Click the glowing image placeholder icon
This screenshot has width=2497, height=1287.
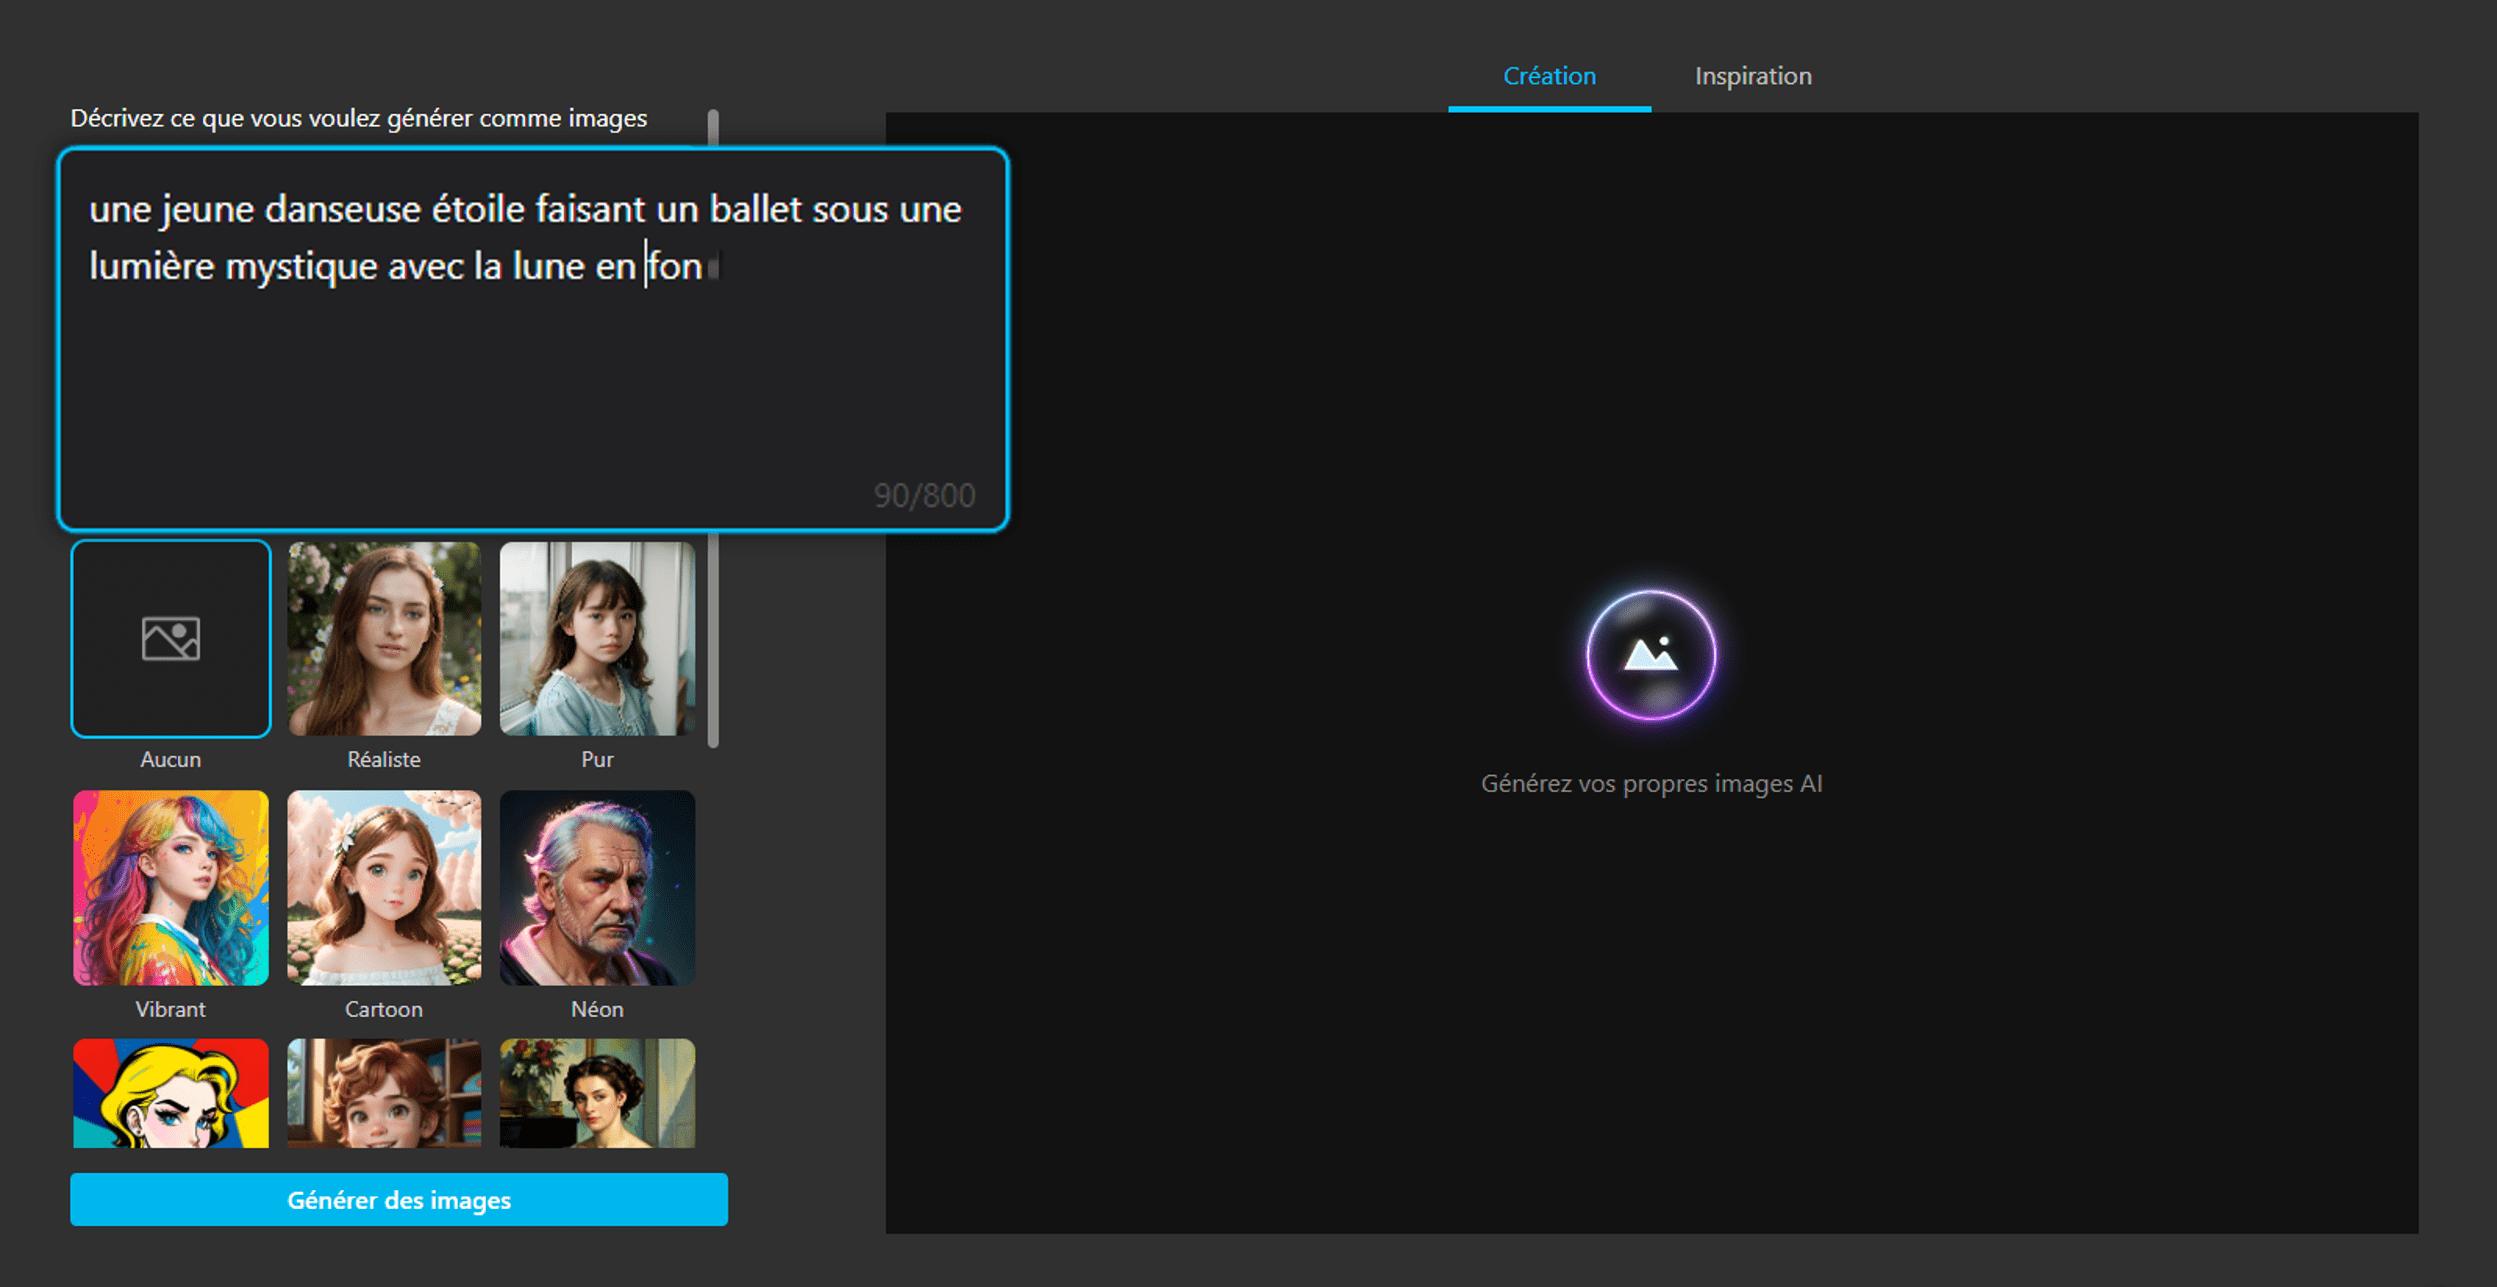tap(1651, 655)
